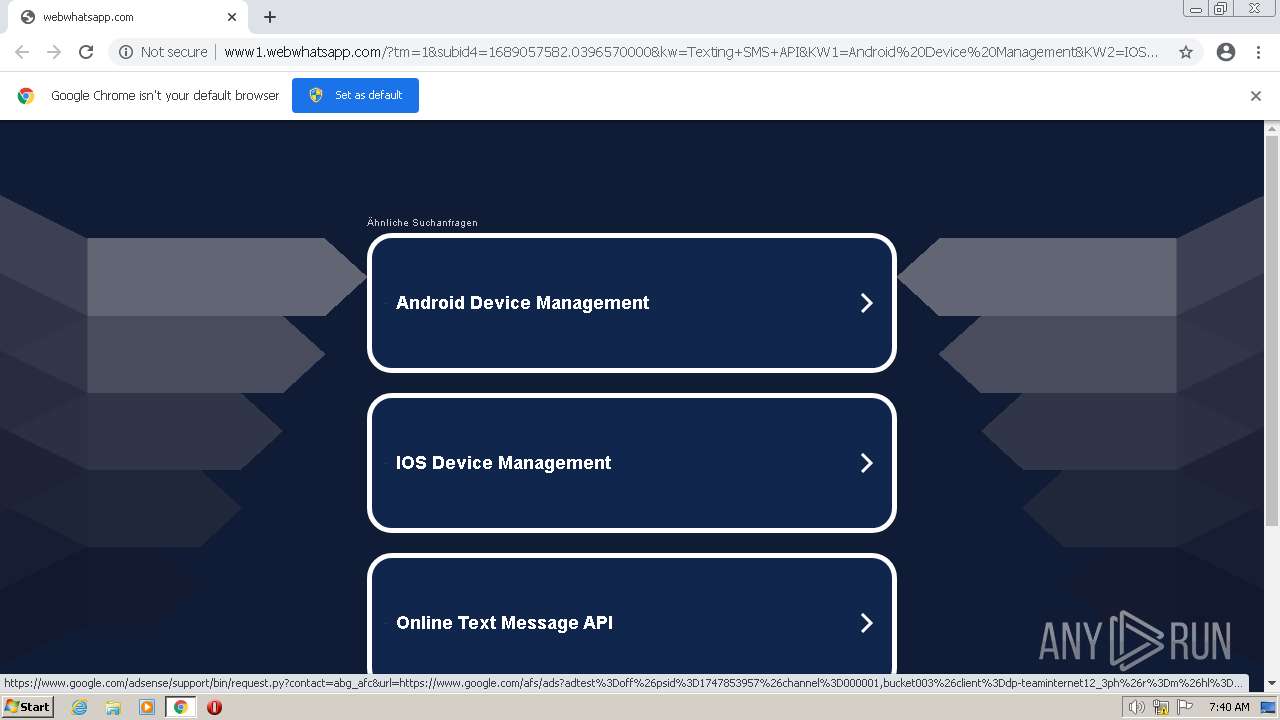Click the page's vertical scrollbar thumb
1280x720 pixels.
click(x=1272, y=331)
